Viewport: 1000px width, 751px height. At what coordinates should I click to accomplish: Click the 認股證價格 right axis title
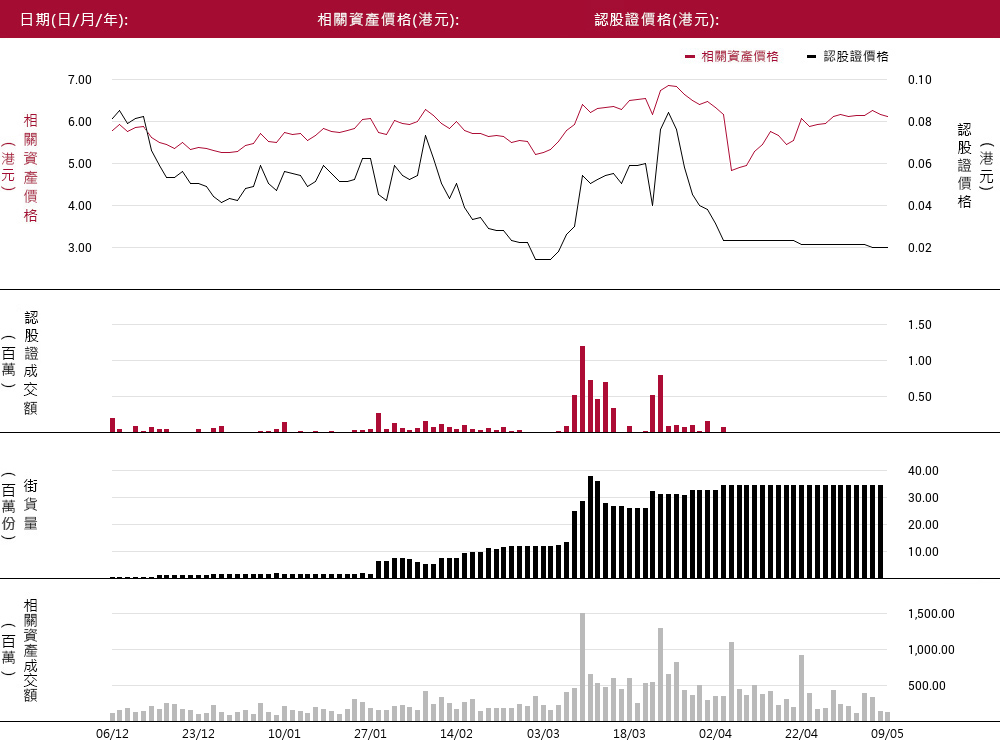click(x=964, y=166)
